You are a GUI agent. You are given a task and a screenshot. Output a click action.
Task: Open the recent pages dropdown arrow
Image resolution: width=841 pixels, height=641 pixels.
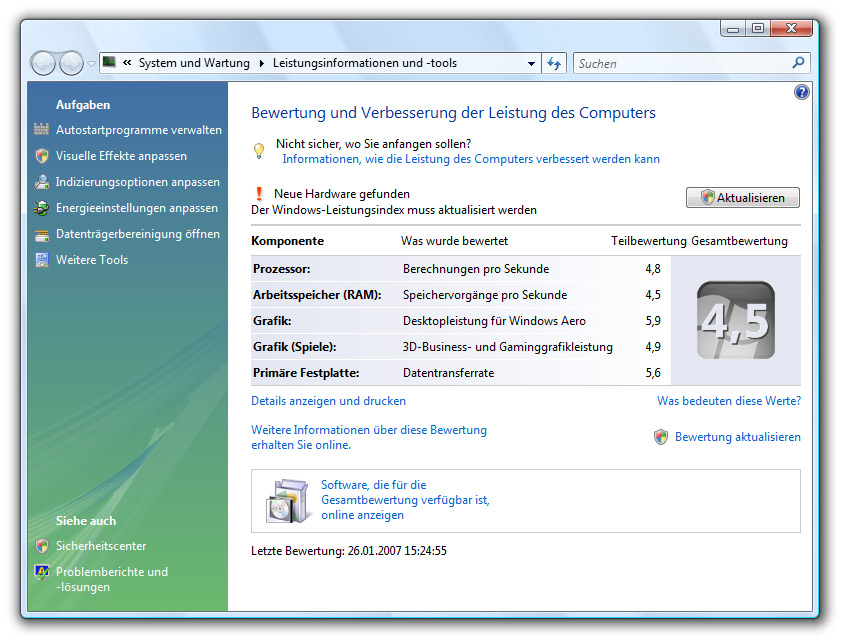point(91,63)
